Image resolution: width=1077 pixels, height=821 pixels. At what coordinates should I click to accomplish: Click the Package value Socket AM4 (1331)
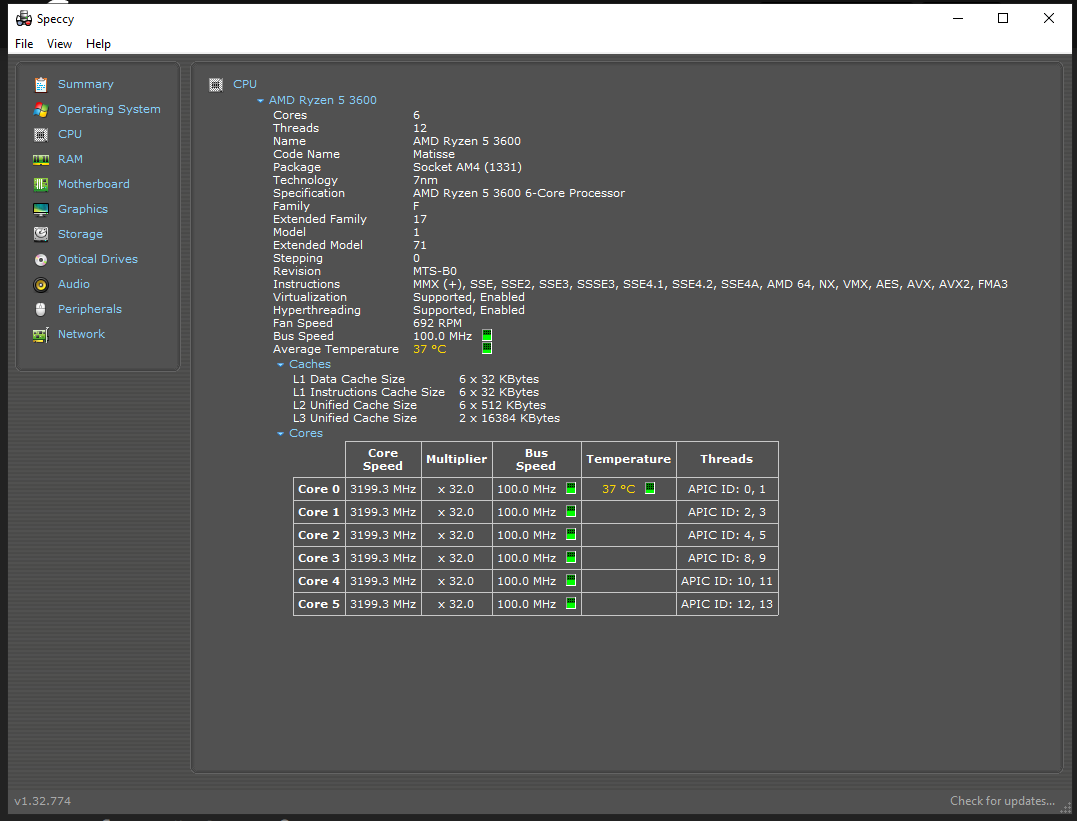pyautogui.click(x=467, y=167)
